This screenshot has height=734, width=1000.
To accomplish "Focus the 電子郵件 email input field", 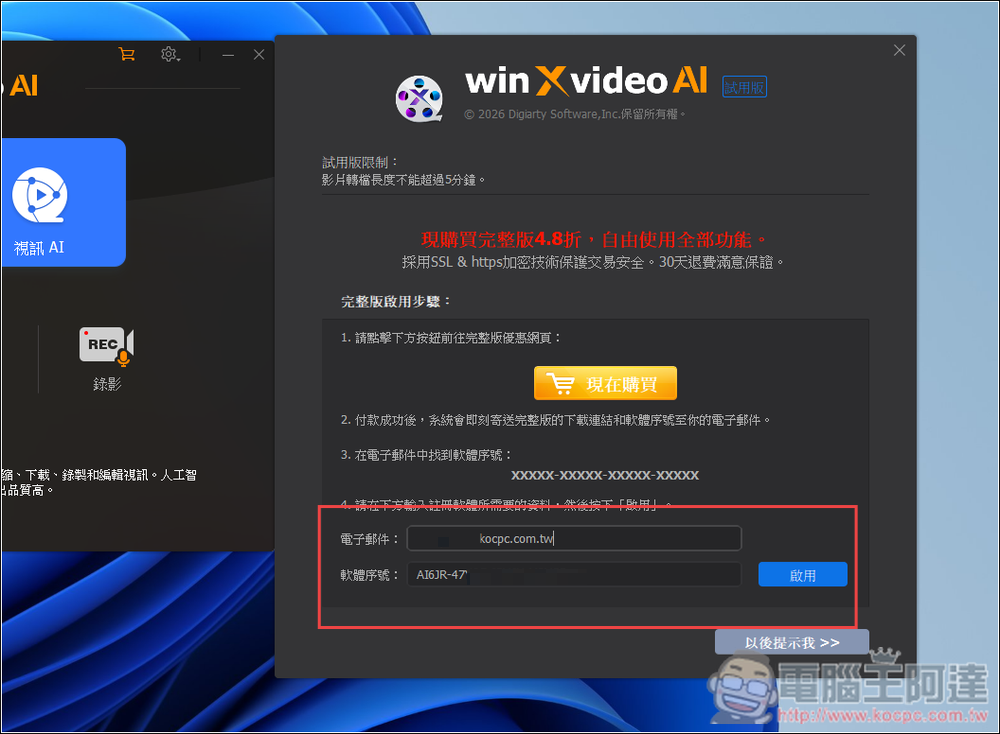I will tap(574, 538).
